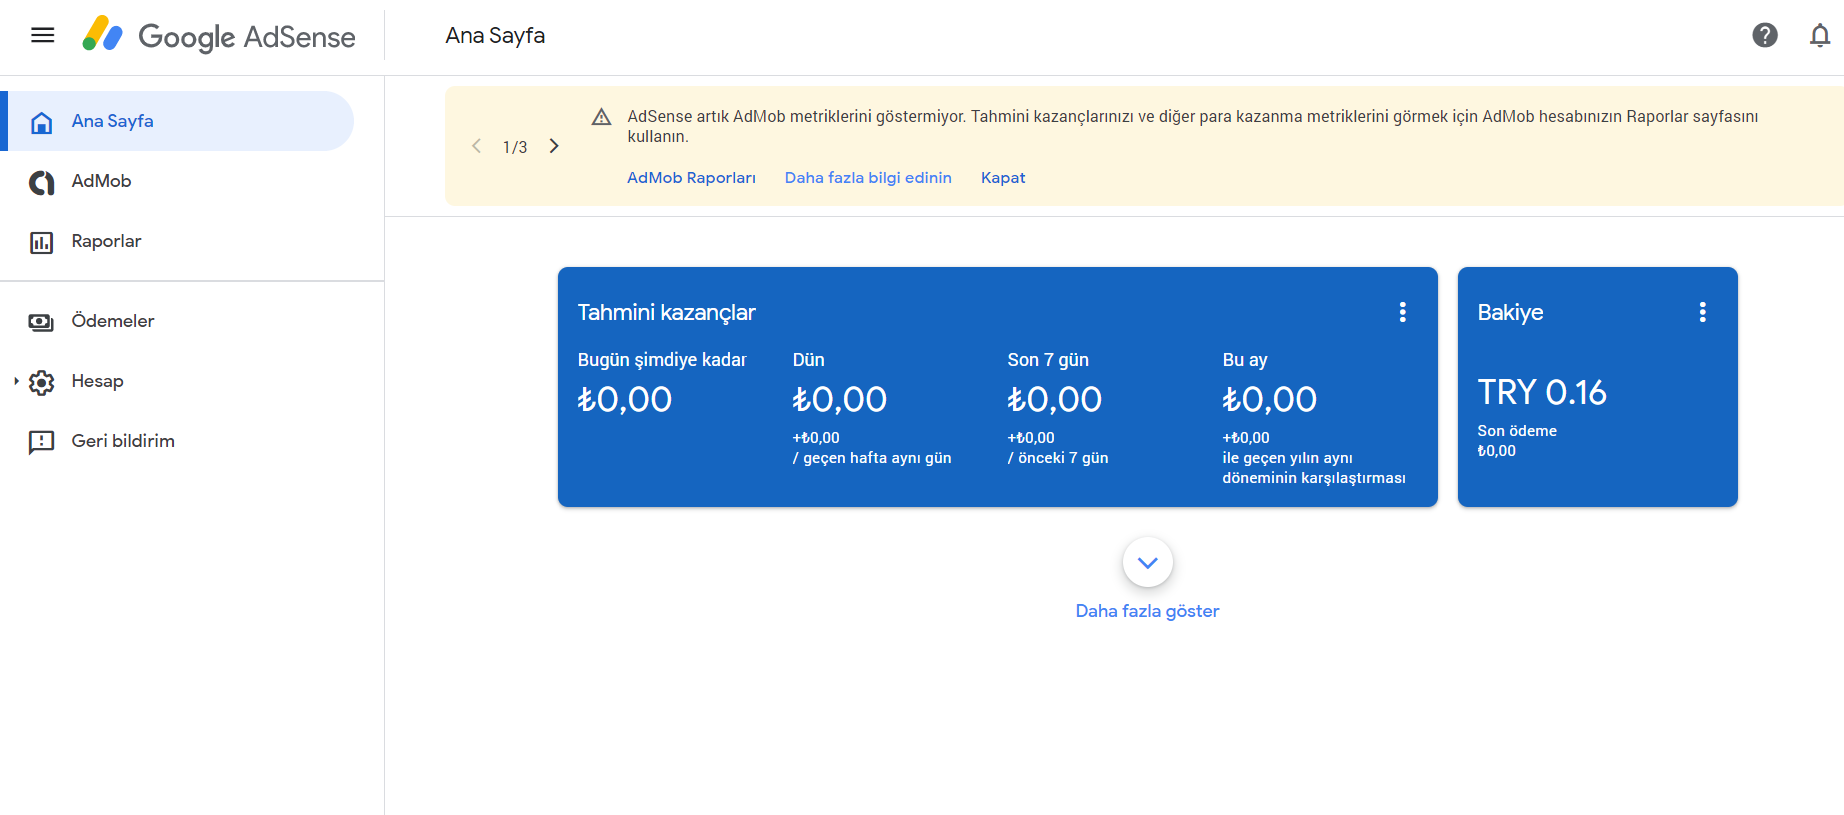This screenshot has height=815, width=1844.
Task: Click the Ana Sayfa home icon
Action: [x=41, y=122]
